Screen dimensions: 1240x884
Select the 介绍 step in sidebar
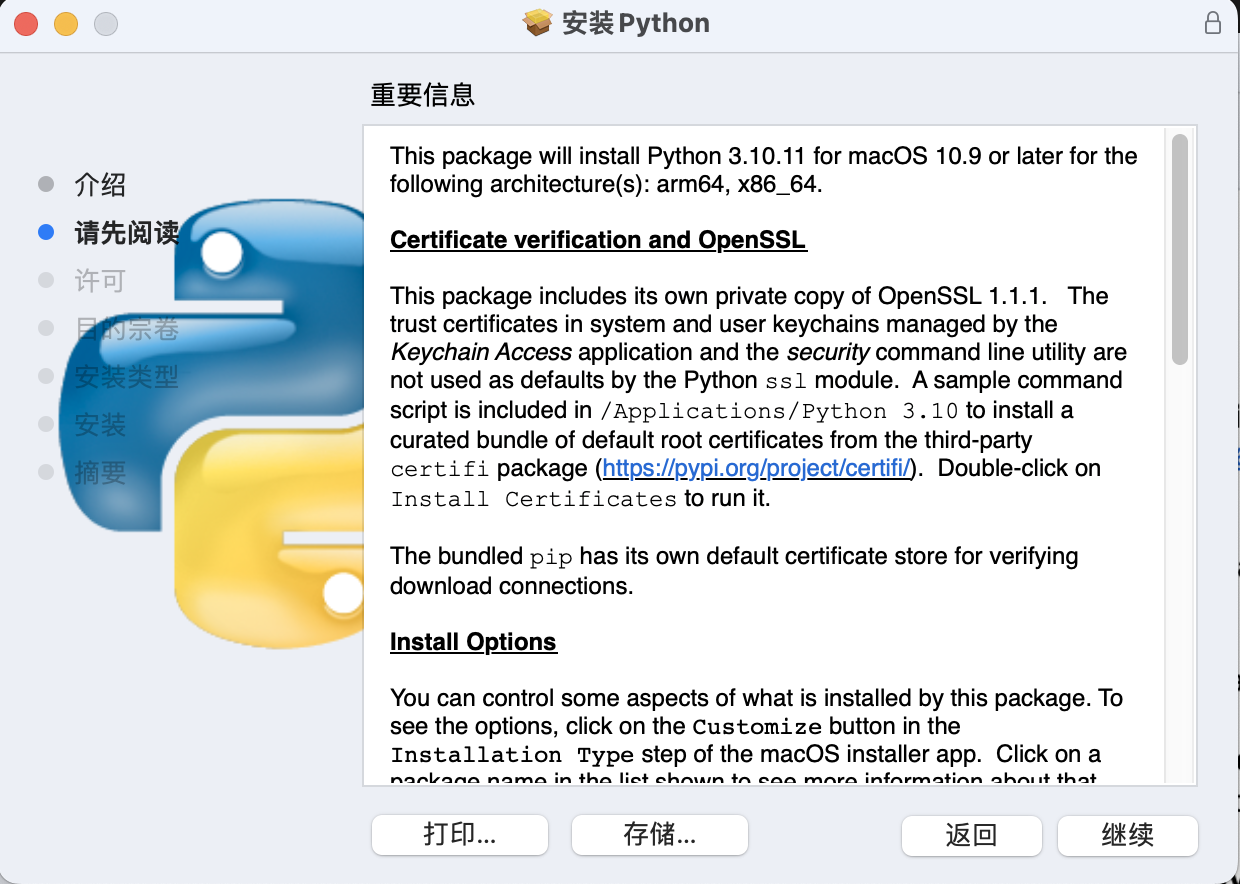click(x=100, y=184)
